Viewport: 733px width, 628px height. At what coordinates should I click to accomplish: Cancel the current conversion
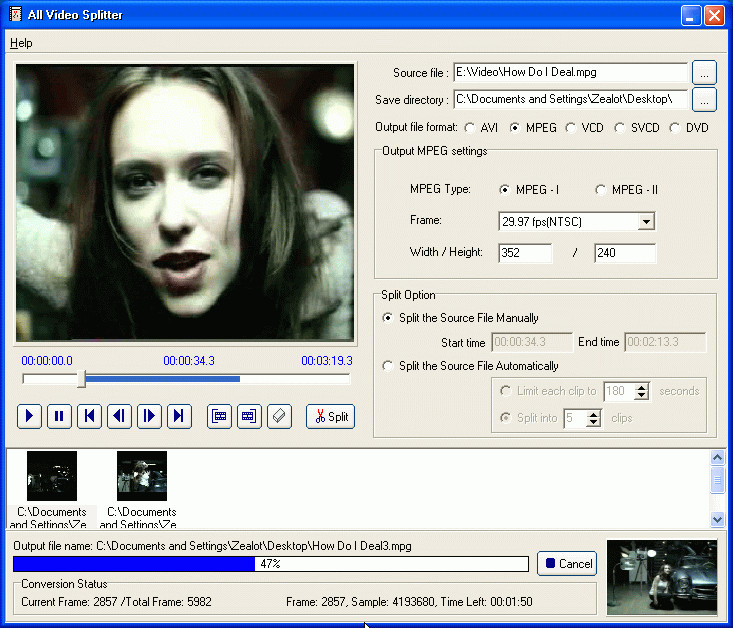pyautogui.click(x=567, y=563)
